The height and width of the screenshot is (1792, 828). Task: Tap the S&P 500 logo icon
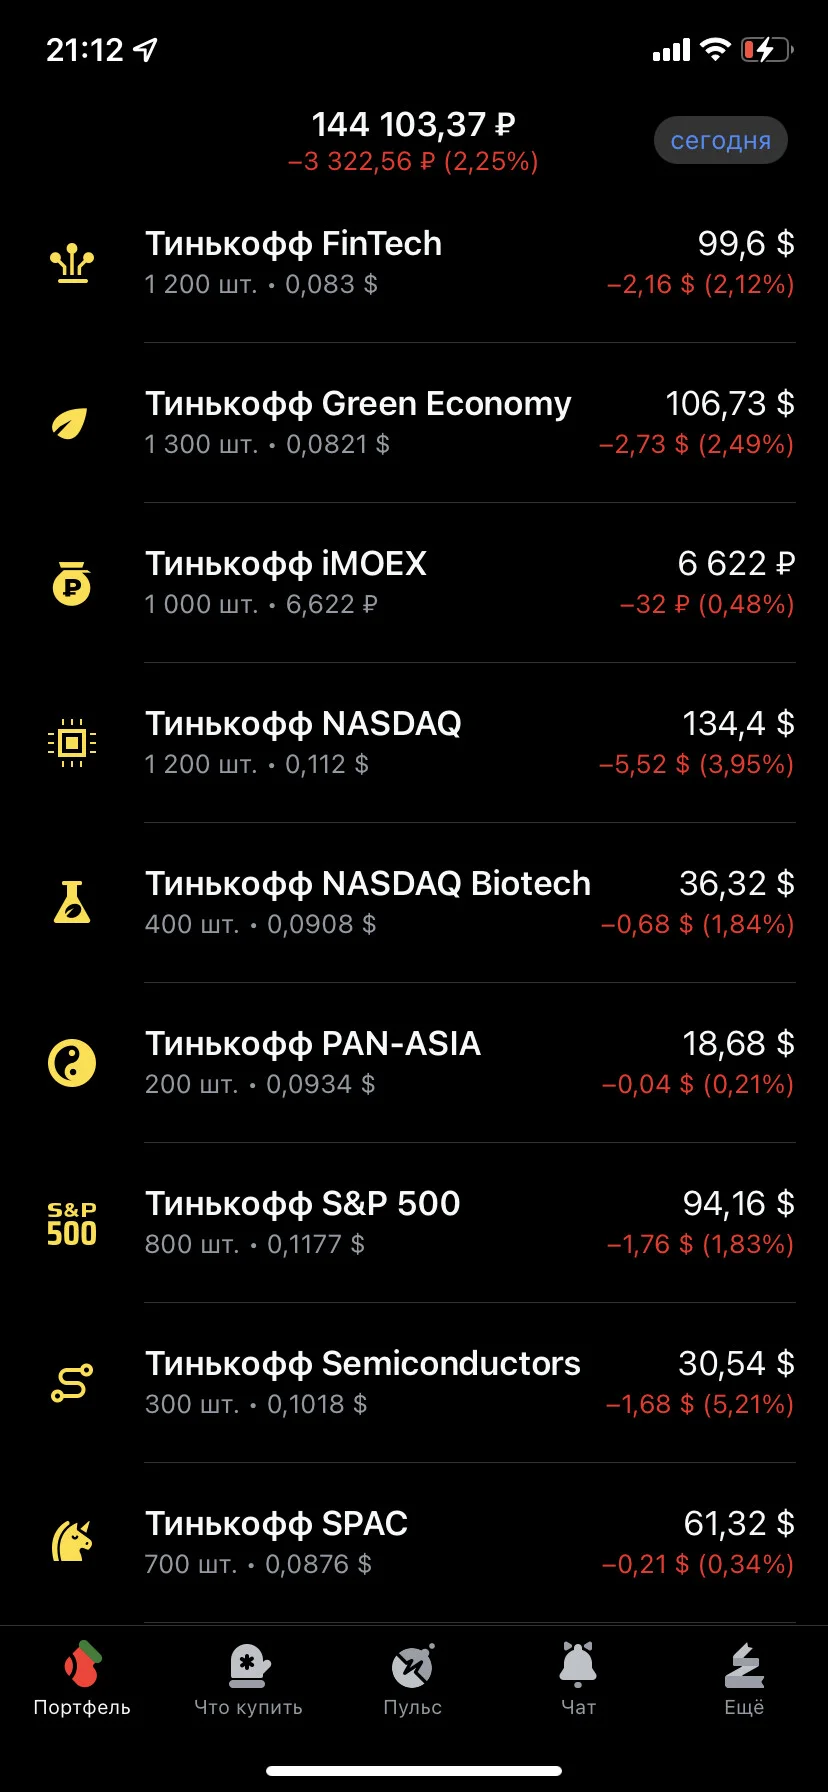(72, 1224)
